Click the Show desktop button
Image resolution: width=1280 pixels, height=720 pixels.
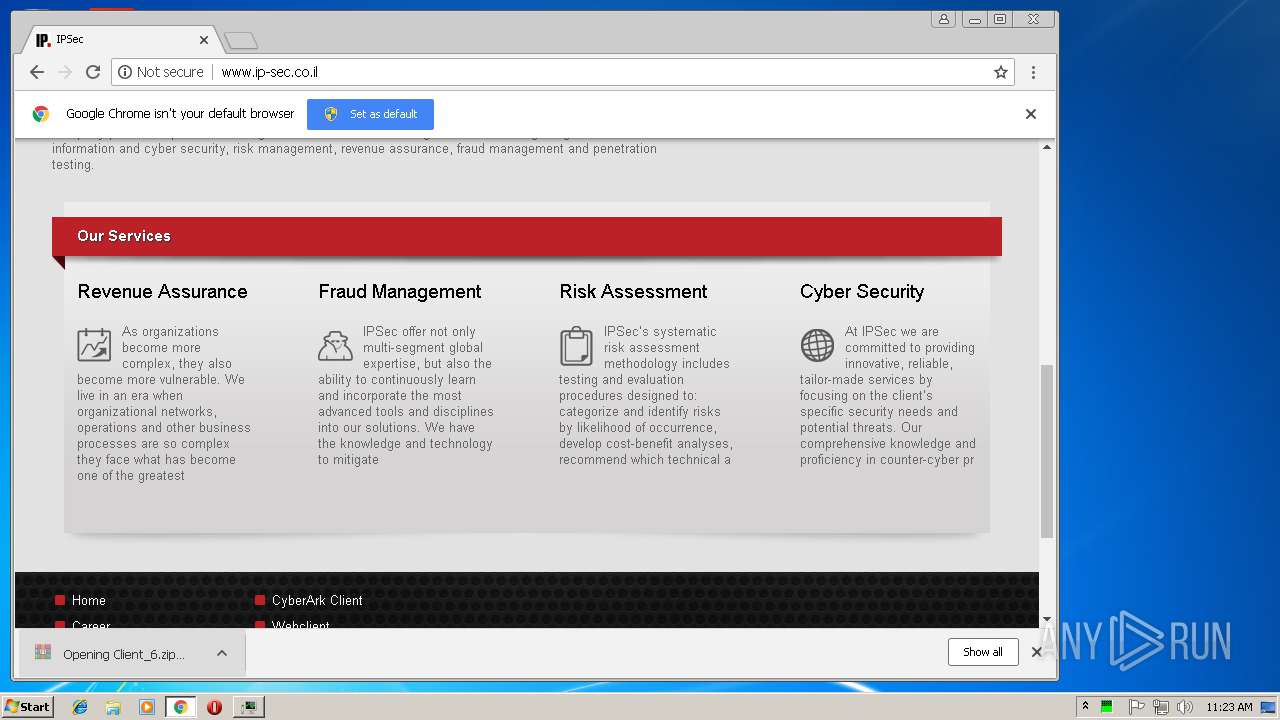pos(1269,707)
